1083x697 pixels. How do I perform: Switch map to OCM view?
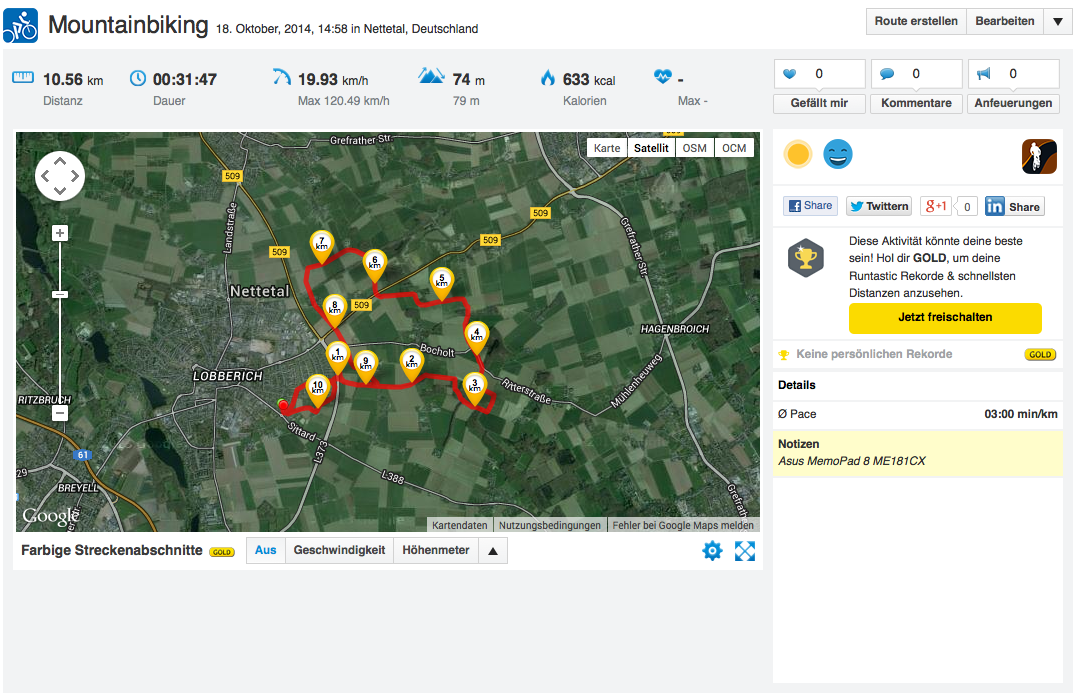point(734,148)
